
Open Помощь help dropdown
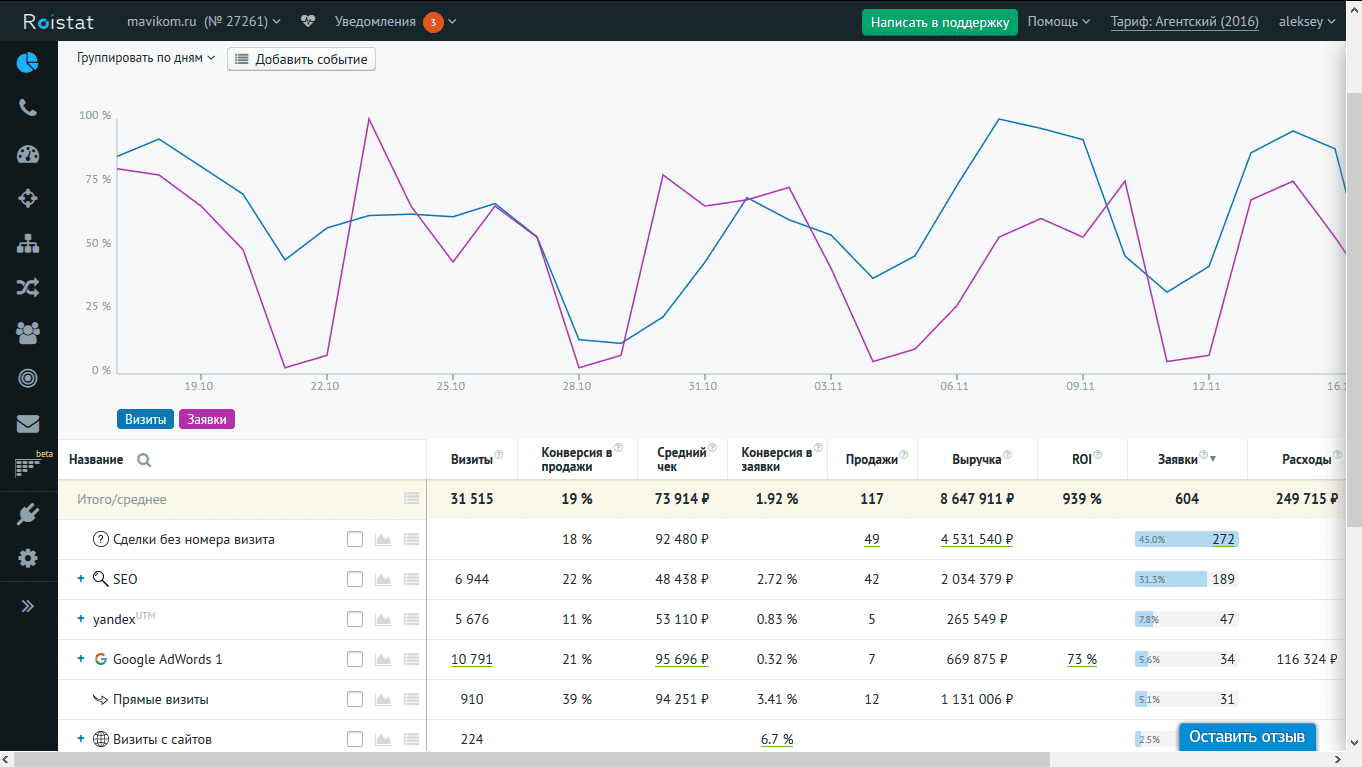pos(1059,21)
